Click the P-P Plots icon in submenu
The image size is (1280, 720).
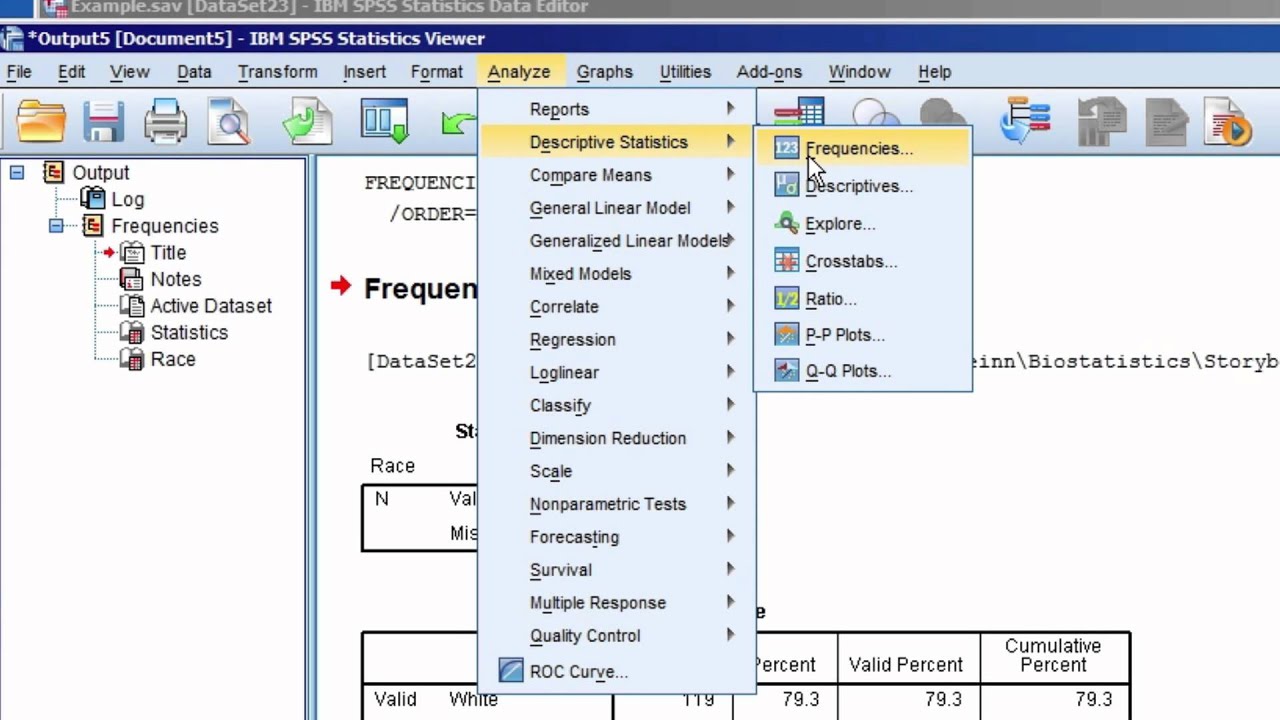(x=787, y=335)
